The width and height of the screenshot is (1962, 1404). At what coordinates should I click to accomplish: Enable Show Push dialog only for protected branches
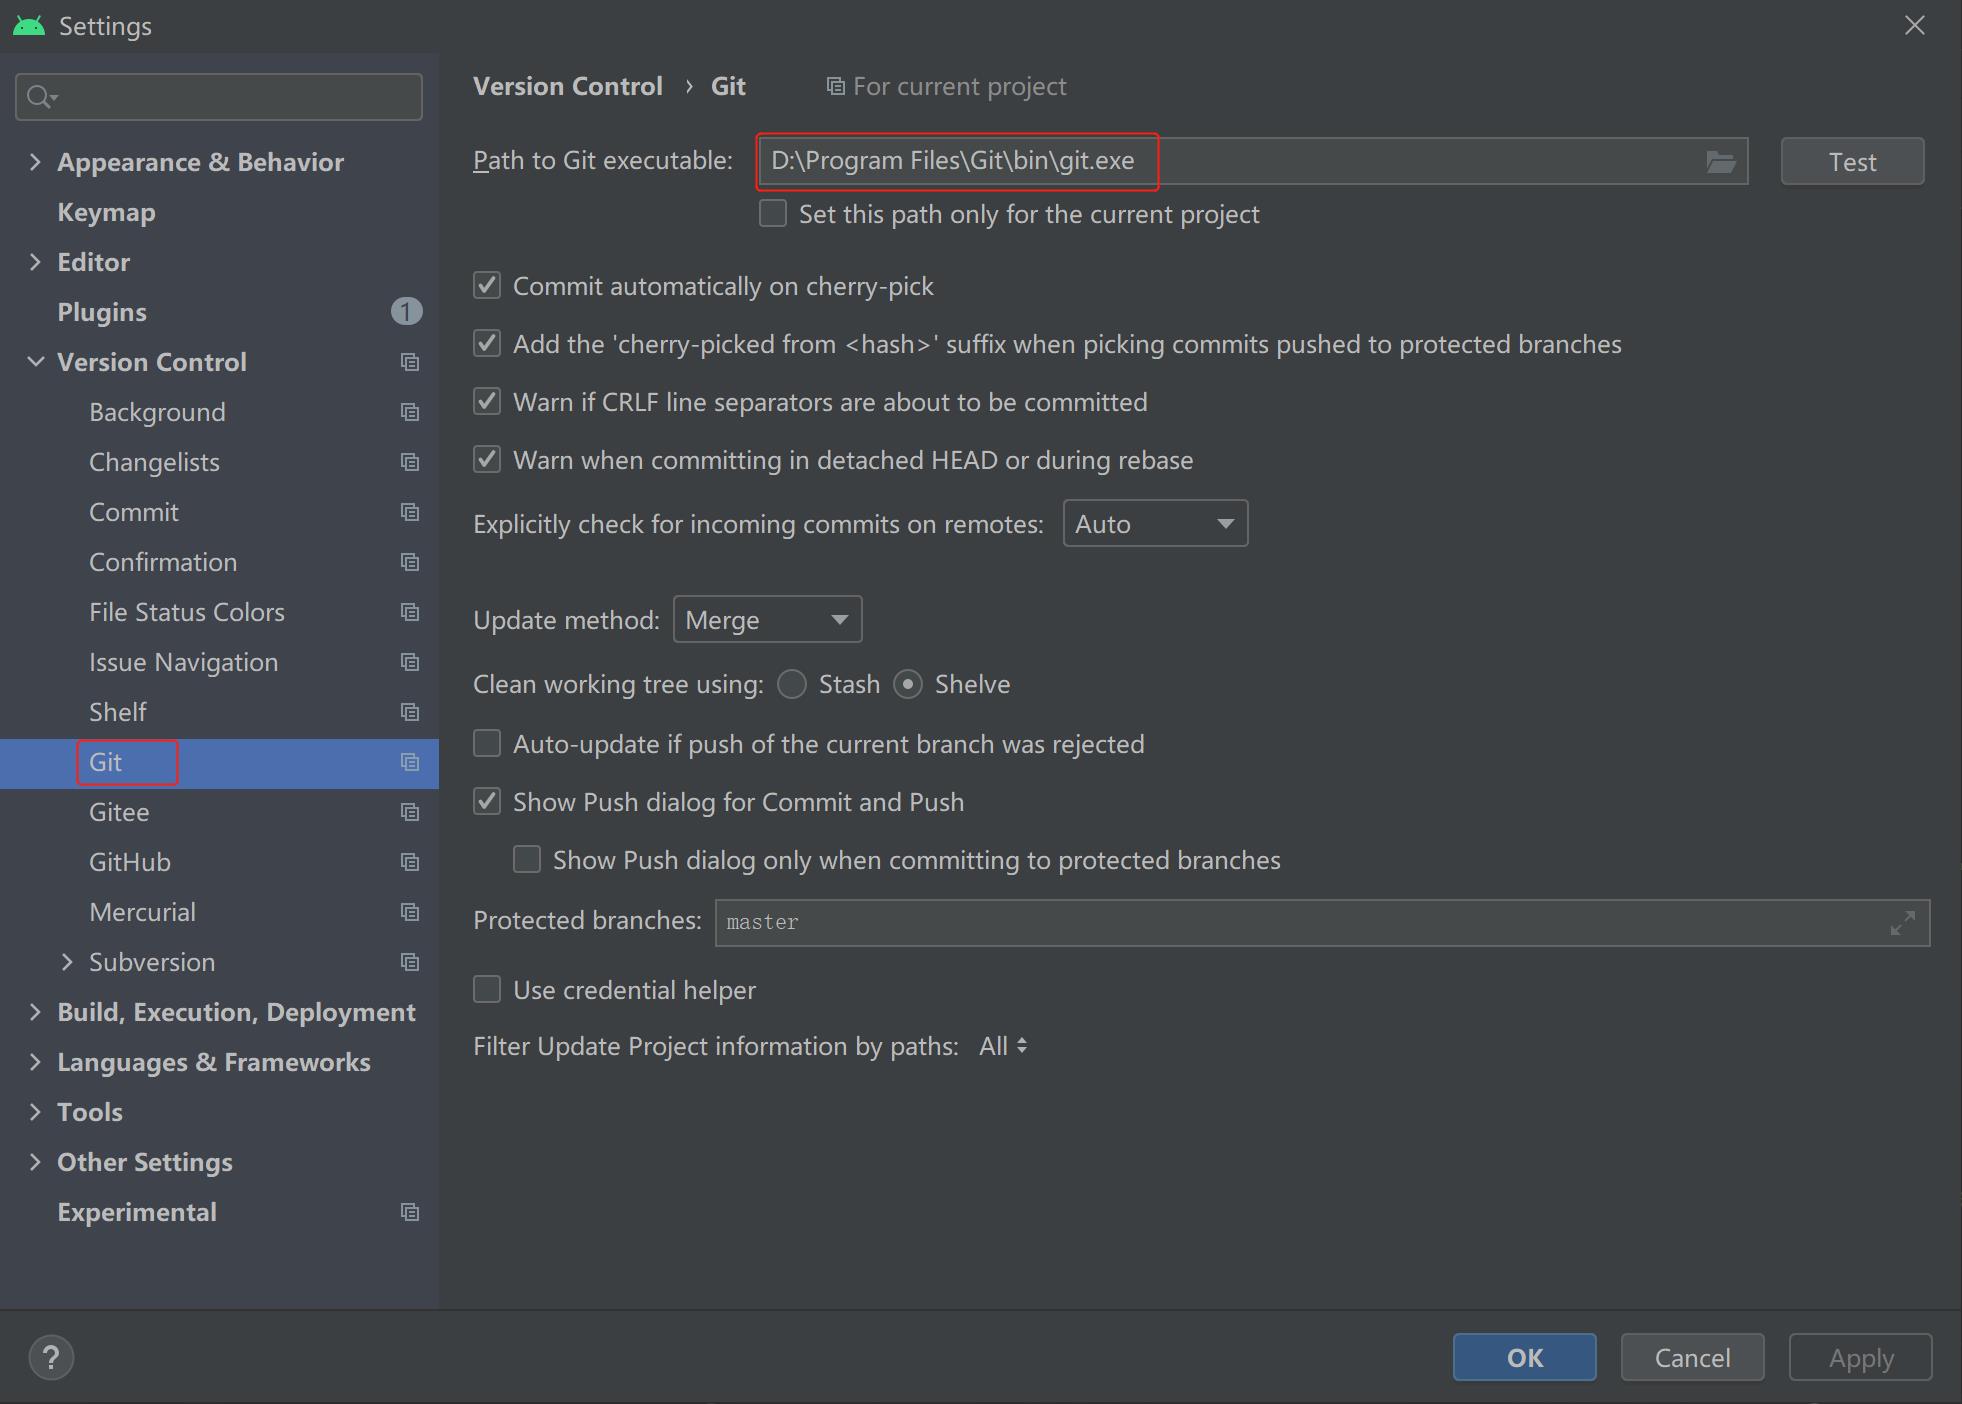(527, 860)
